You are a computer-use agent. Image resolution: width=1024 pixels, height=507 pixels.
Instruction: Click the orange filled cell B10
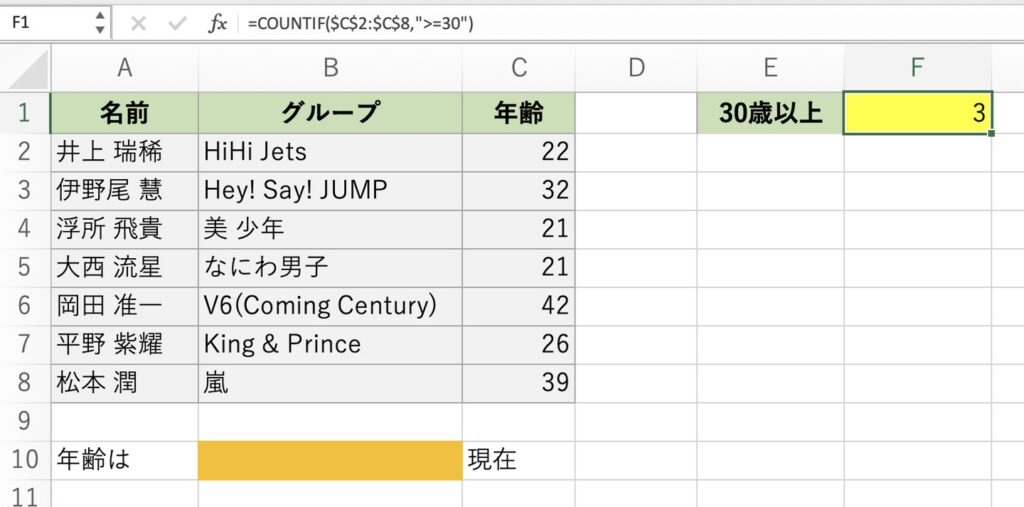pyautogui.click(x=330, y=460)
